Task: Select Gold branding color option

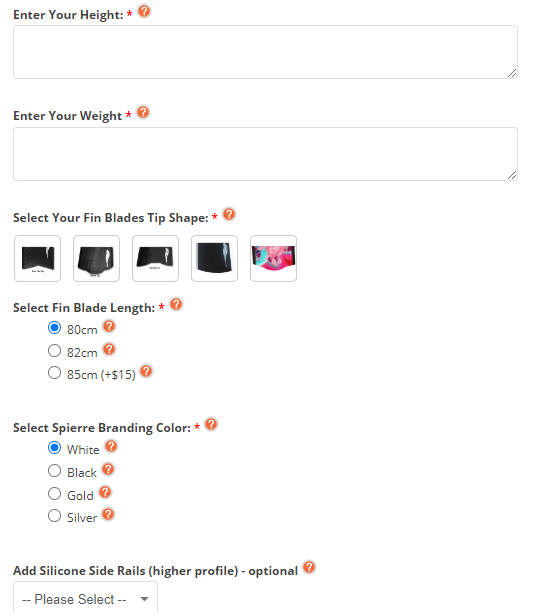Action: [x=54, y=494]
